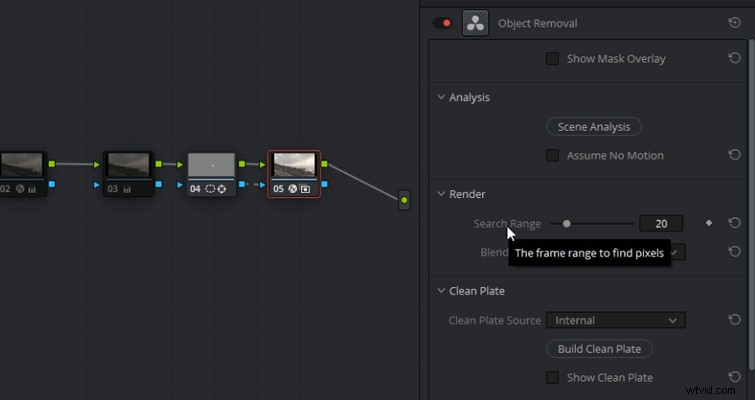Click node 04 blue key input arrow

pos(180,185)
